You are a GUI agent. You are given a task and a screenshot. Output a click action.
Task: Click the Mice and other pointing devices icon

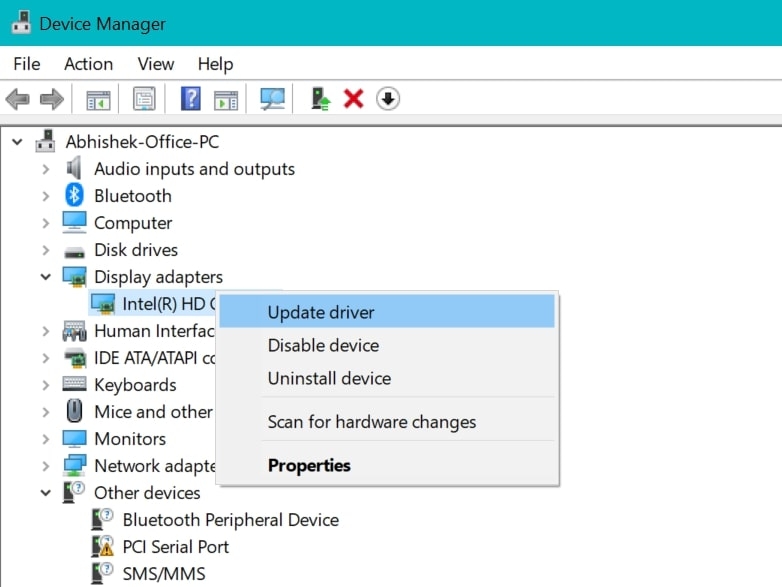click(74, 411)
